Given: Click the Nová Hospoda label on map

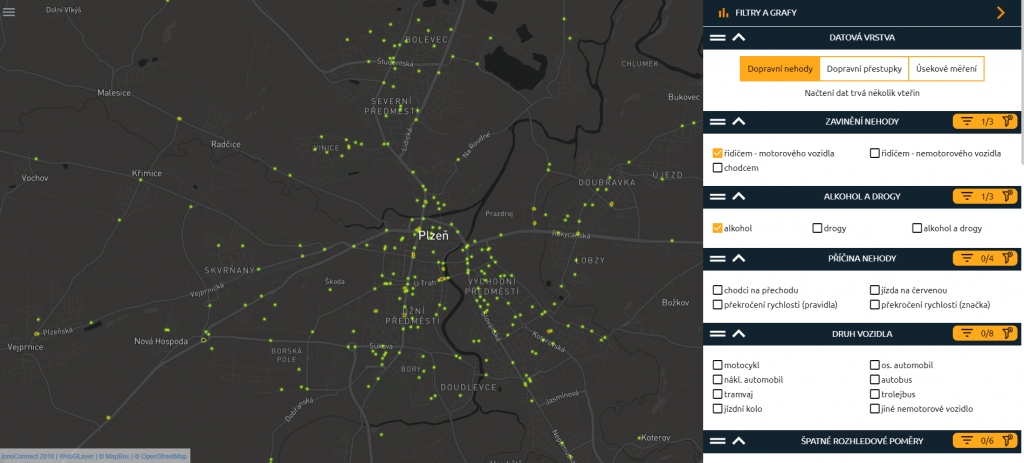Looking at the screenshot, I should click(161, 341).
